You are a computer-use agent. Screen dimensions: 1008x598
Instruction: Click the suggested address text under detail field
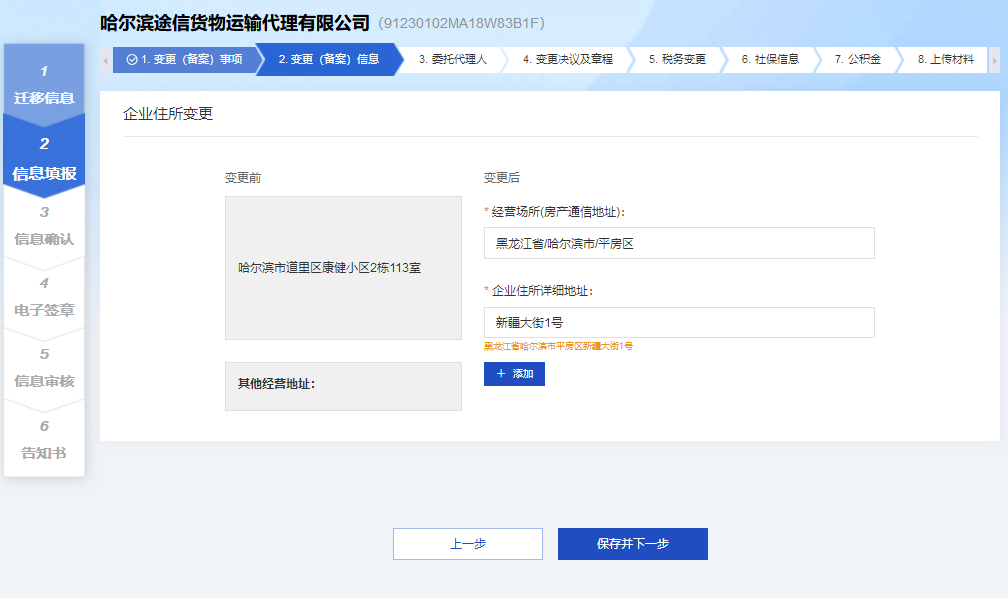click(x=558, y=346)
